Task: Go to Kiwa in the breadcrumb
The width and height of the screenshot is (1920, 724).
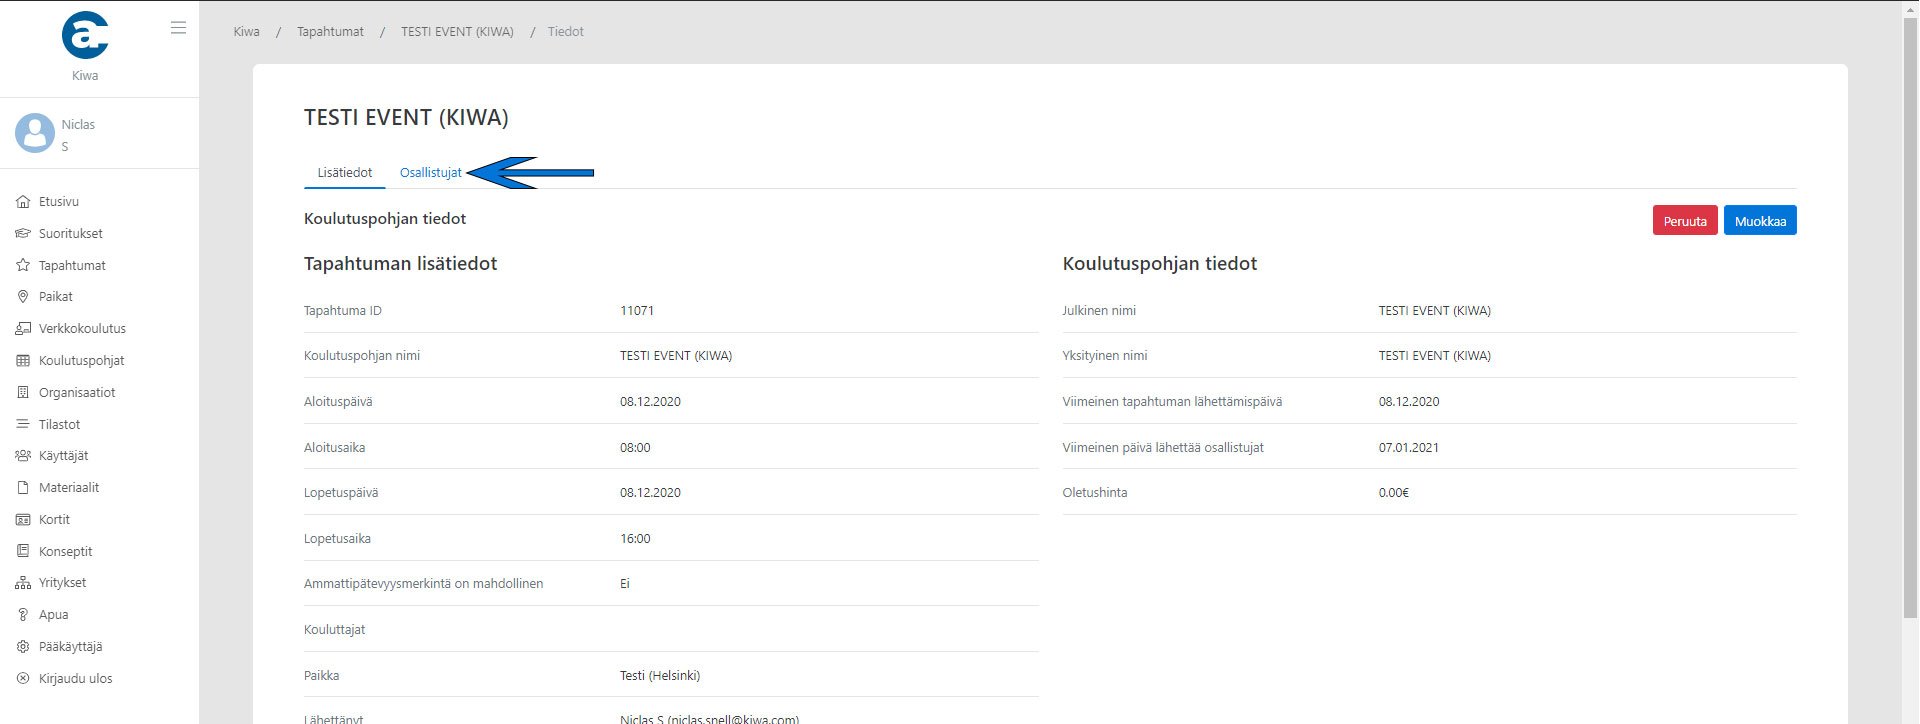Action: pyautogui.click(x=246, y=32)
